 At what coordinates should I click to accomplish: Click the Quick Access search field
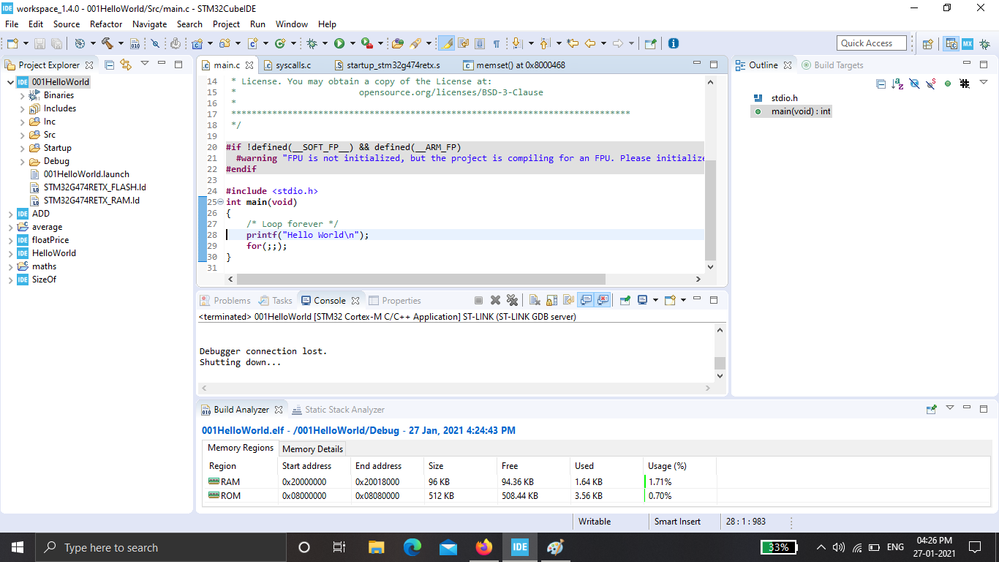[x=871, y=43]
